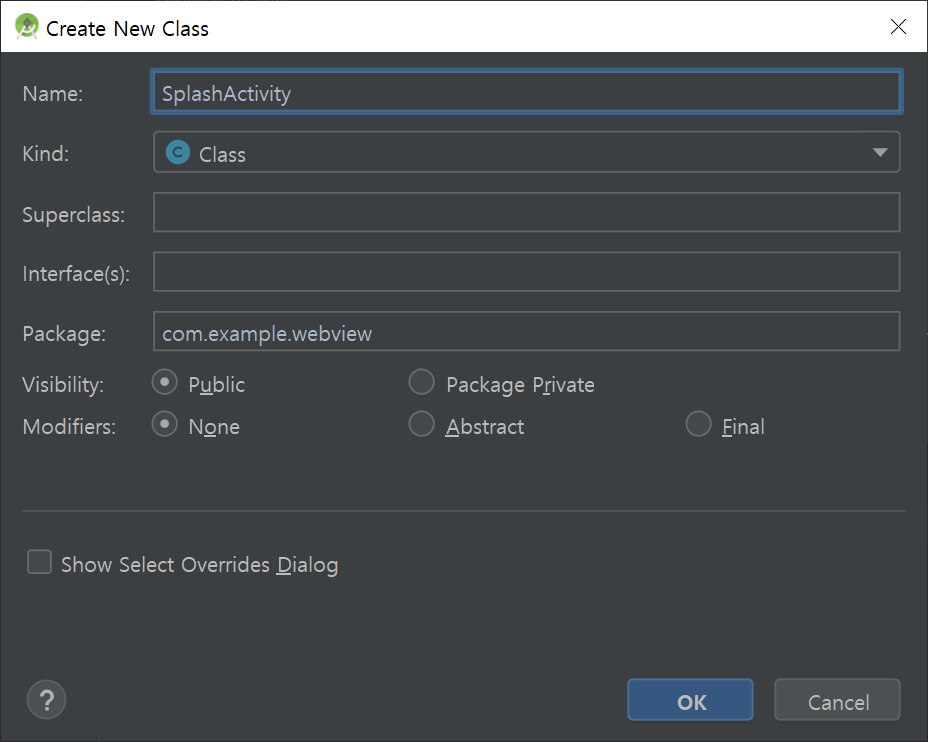Open help with the question mark button

(x=46, y=700)
